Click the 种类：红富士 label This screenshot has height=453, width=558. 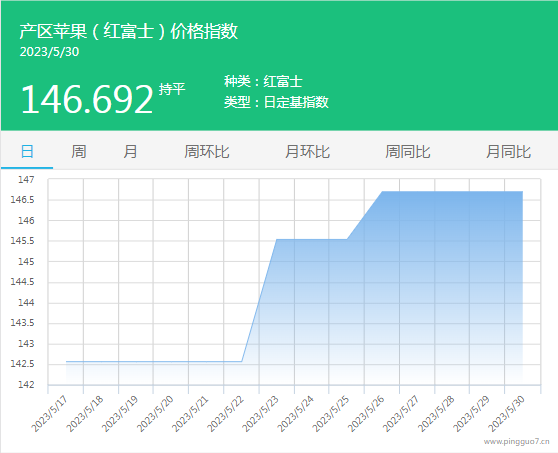[263, 81]
